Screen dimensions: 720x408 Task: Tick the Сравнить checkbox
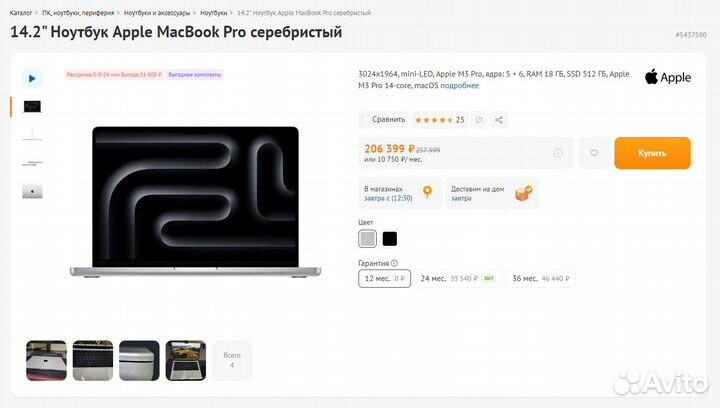(366, 119)
